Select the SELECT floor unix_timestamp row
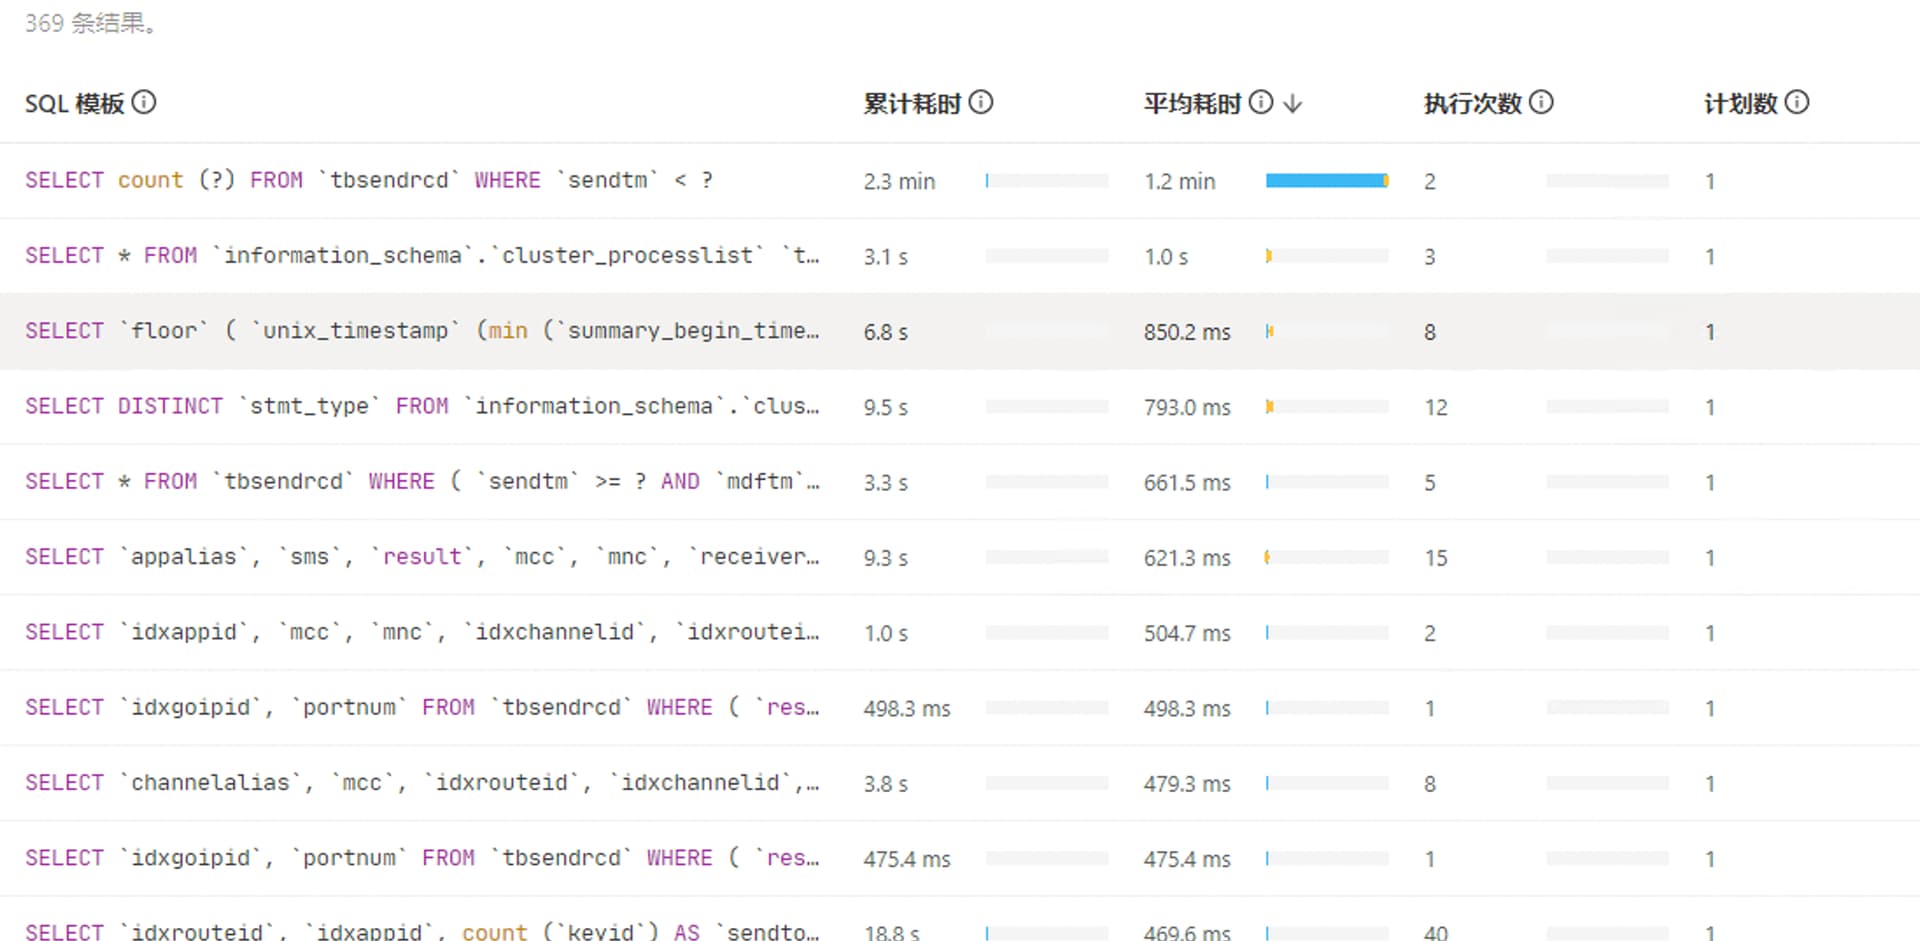 (421, 331)
